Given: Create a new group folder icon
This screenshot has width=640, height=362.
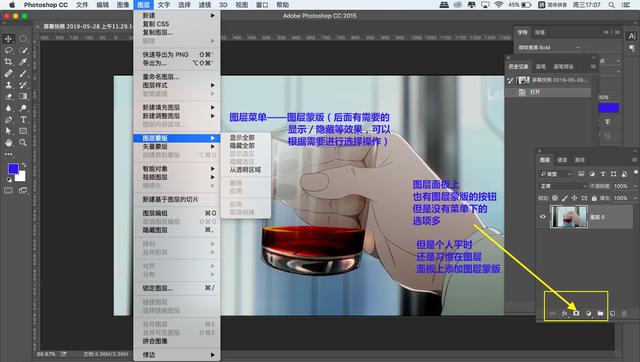Looking at the screenshot, I should coord(600,313).
